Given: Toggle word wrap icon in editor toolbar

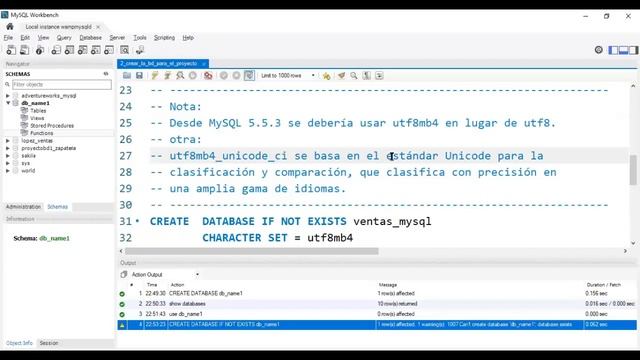Looking at the screenshot, I should tap(379, 76).
